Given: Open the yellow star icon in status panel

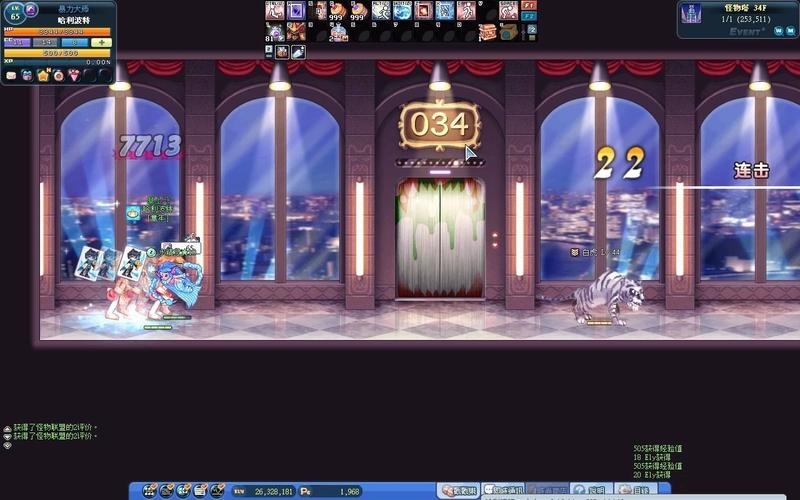Looking at the screenshot, I should click(43, 75).
